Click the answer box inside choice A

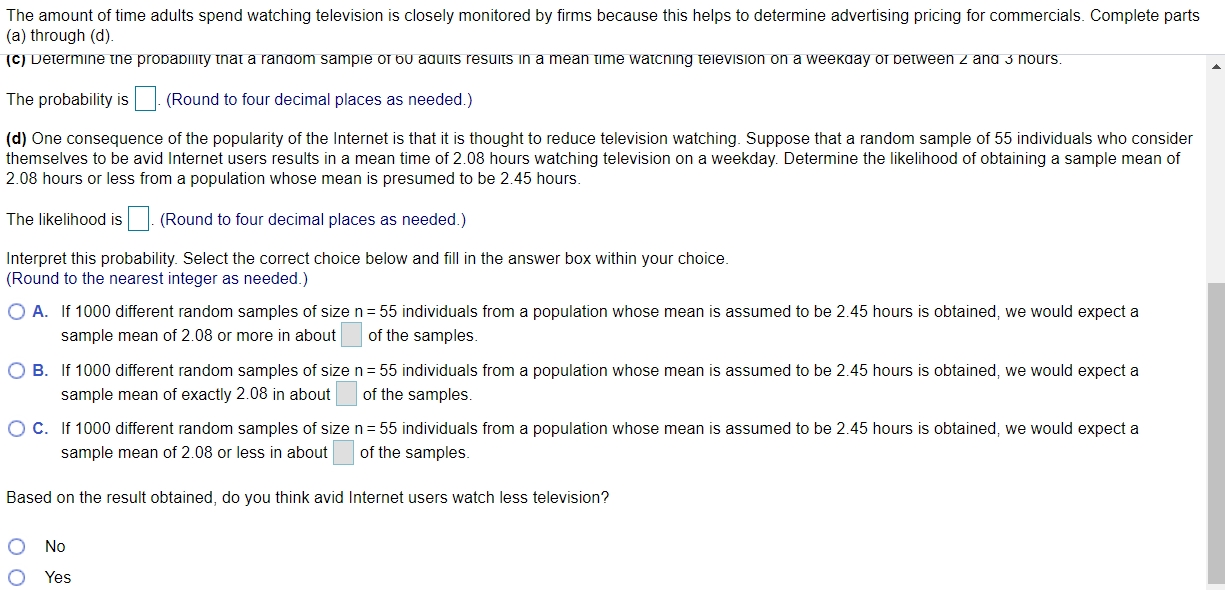pos(350,334)
